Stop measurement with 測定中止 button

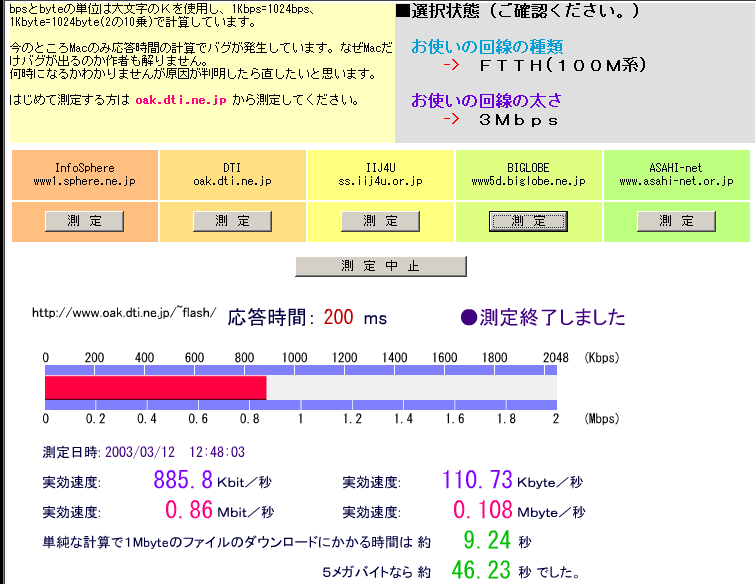click(381, 266)
